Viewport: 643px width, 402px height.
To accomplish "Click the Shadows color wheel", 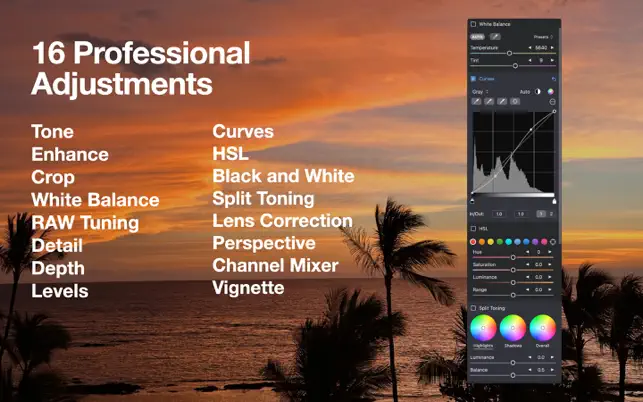I will point(513,328).
